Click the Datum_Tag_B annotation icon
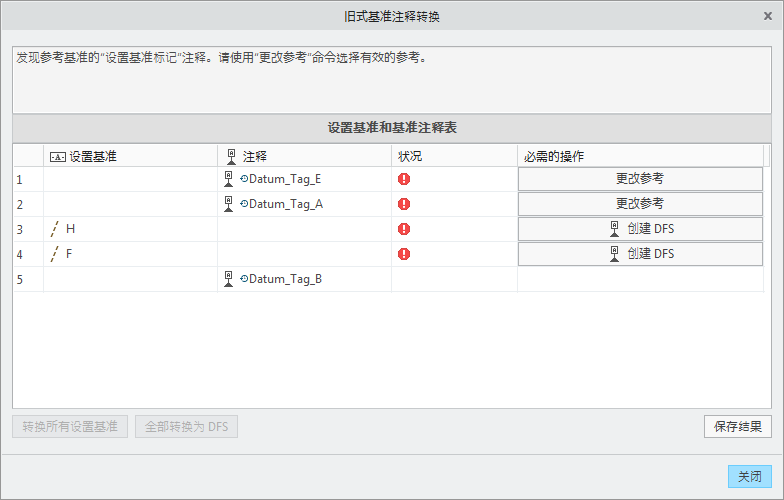784x500 pixels. [230, 279]
